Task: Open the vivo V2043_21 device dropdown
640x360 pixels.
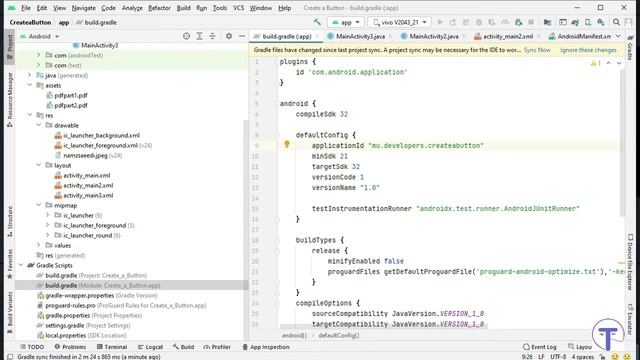Action: [400, 22]
